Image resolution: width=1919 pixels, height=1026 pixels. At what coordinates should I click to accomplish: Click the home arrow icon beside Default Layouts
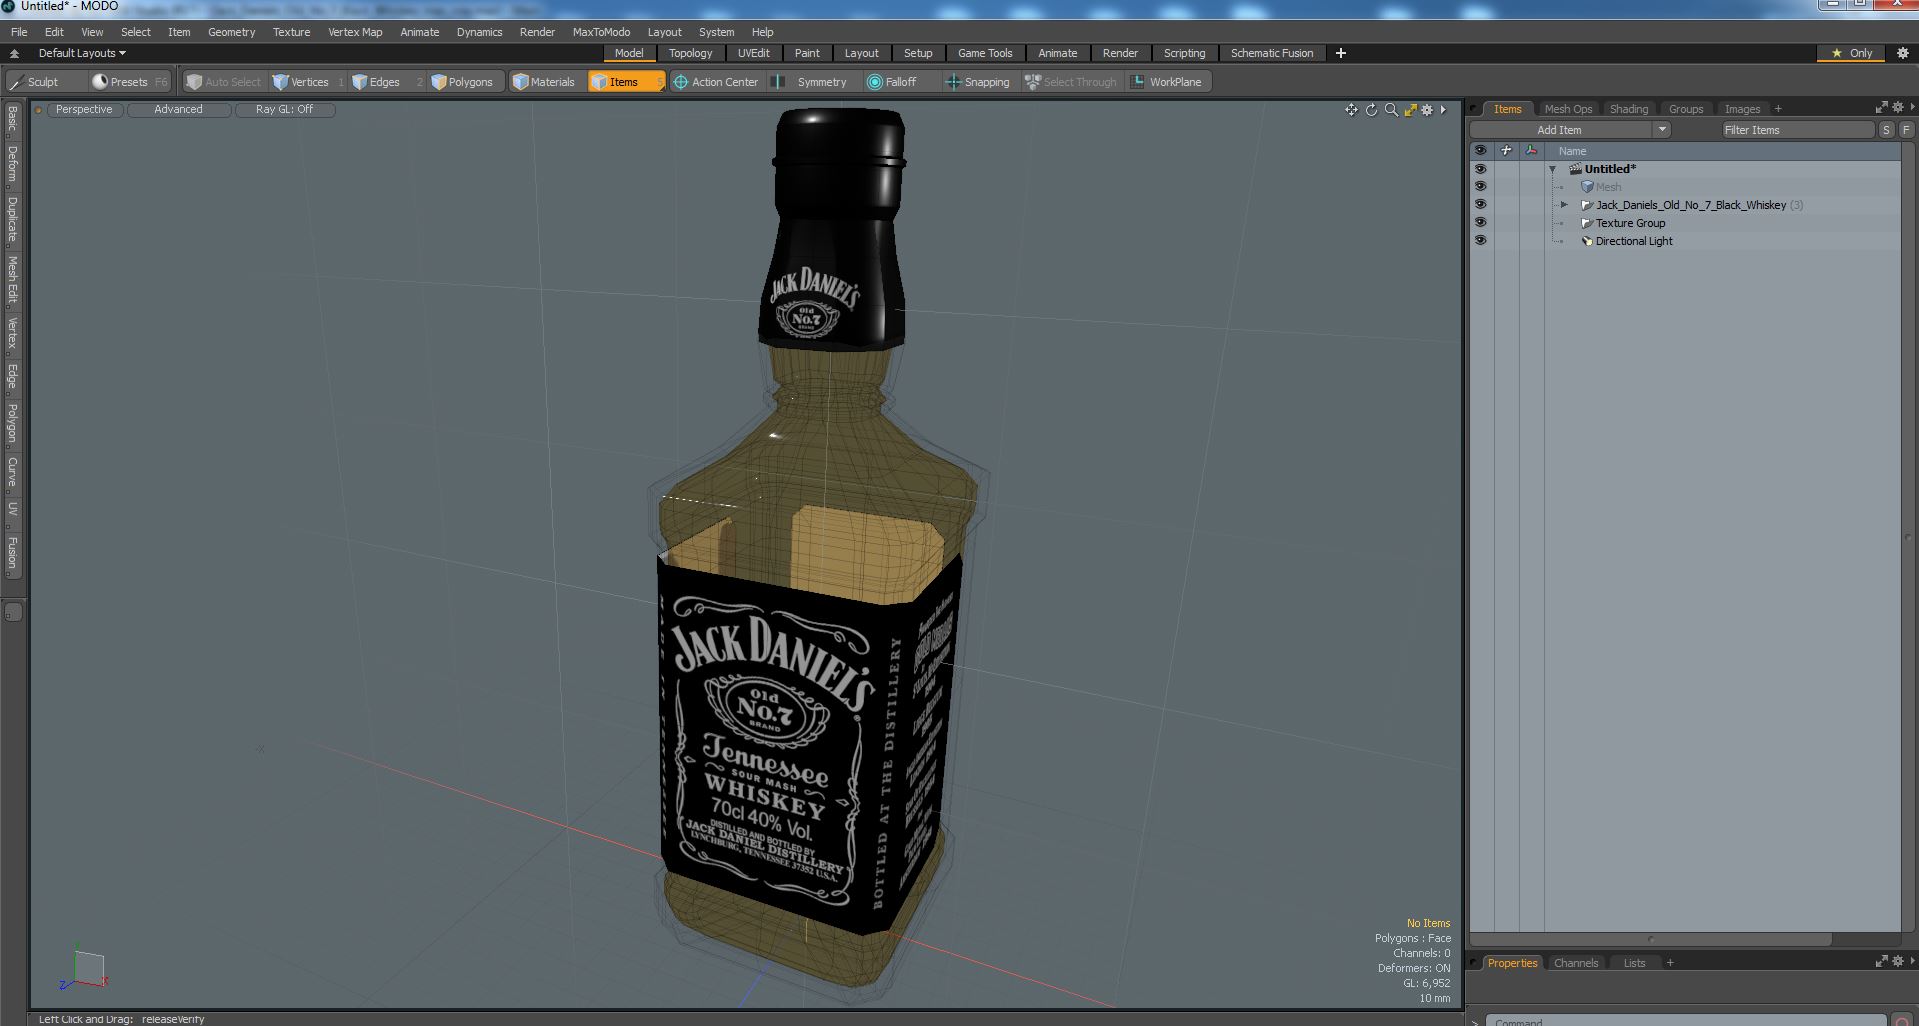click(14, 53)
